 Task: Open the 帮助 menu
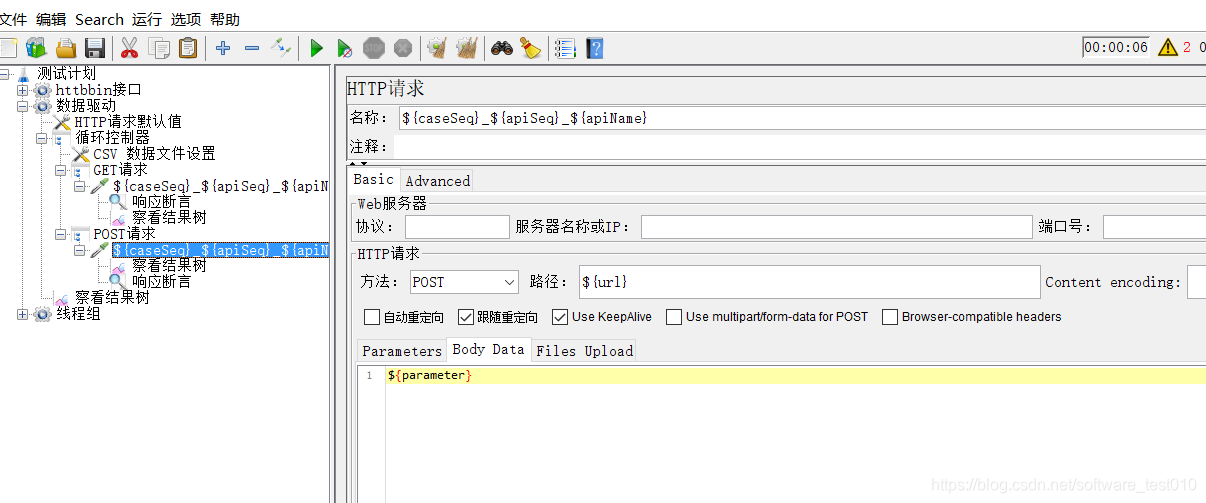(x=225, y=19)
